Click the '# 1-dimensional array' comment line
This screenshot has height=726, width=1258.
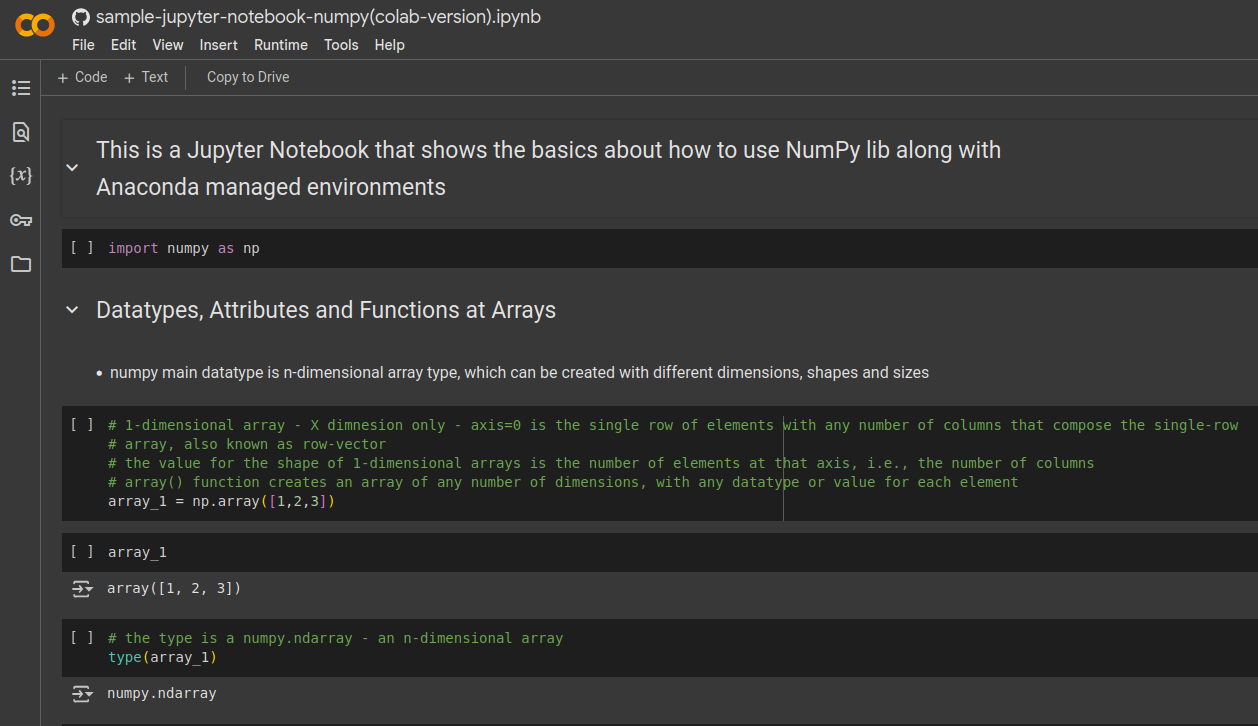point(673,425)
